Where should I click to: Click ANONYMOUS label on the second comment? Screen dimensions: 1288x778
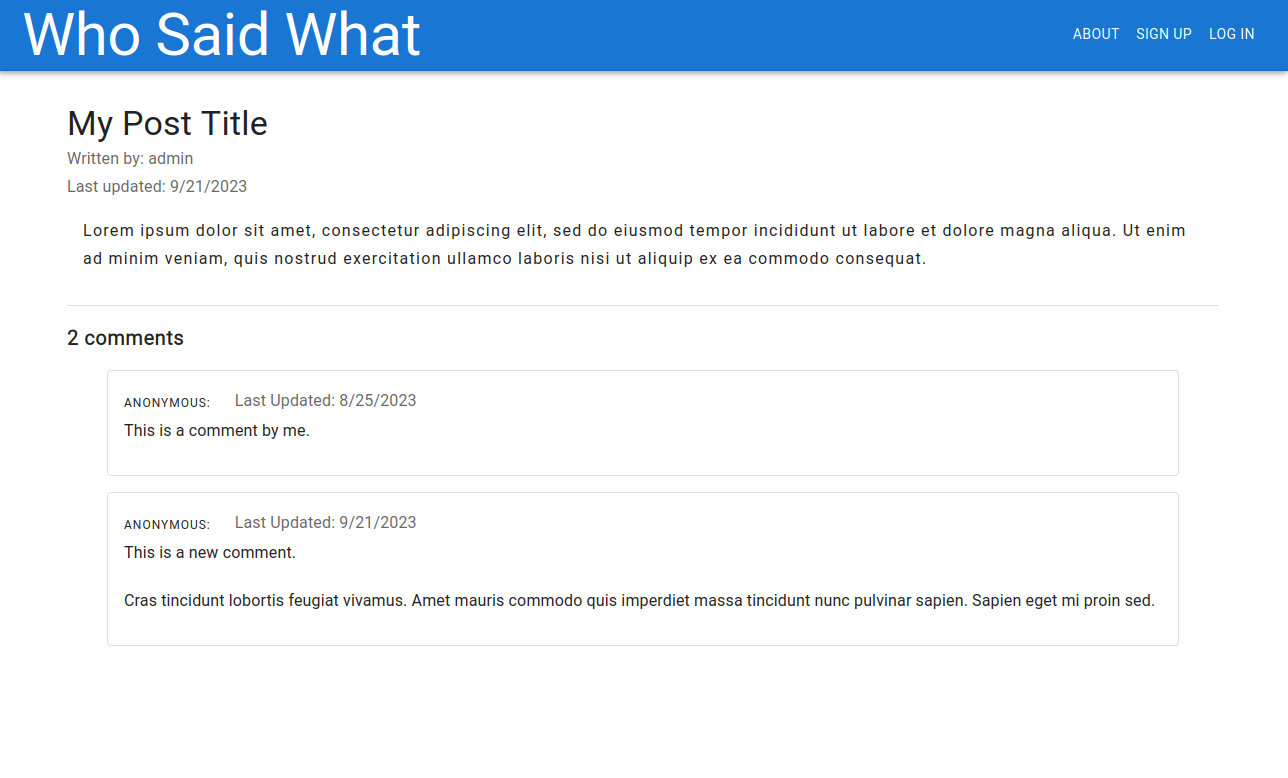tap(166, 524)
